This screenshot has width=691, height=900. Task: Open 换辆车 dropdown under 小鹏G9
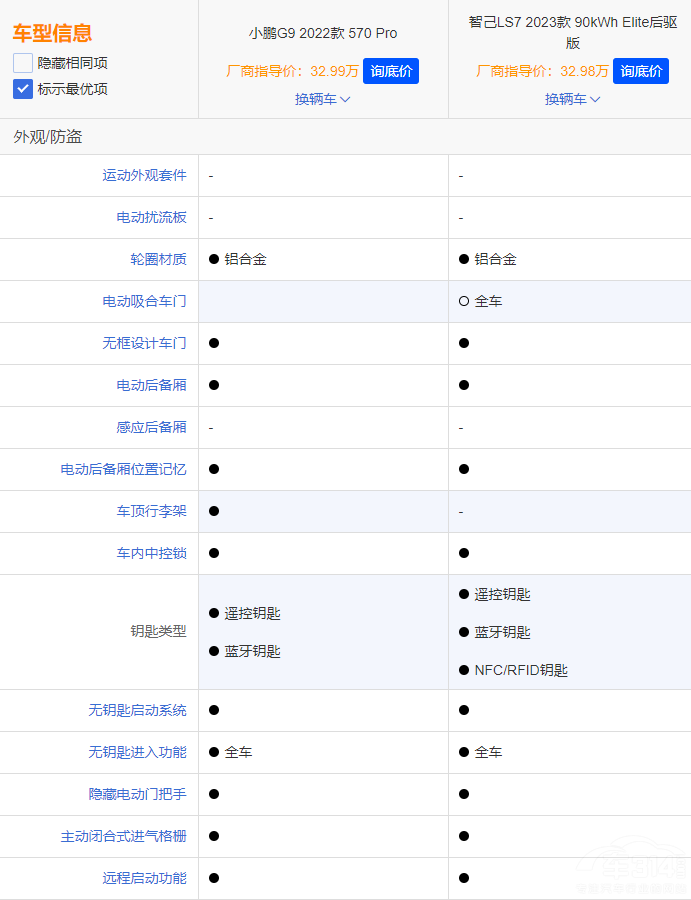[x=322, y=99]
